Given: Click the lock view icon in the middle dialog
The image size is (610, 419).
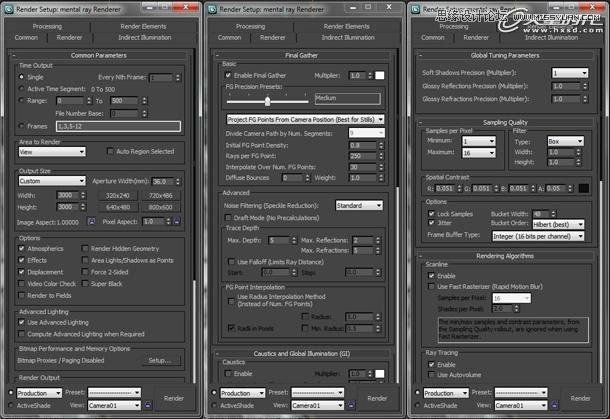Looking at the screenshot, I should tap(351, 405).
